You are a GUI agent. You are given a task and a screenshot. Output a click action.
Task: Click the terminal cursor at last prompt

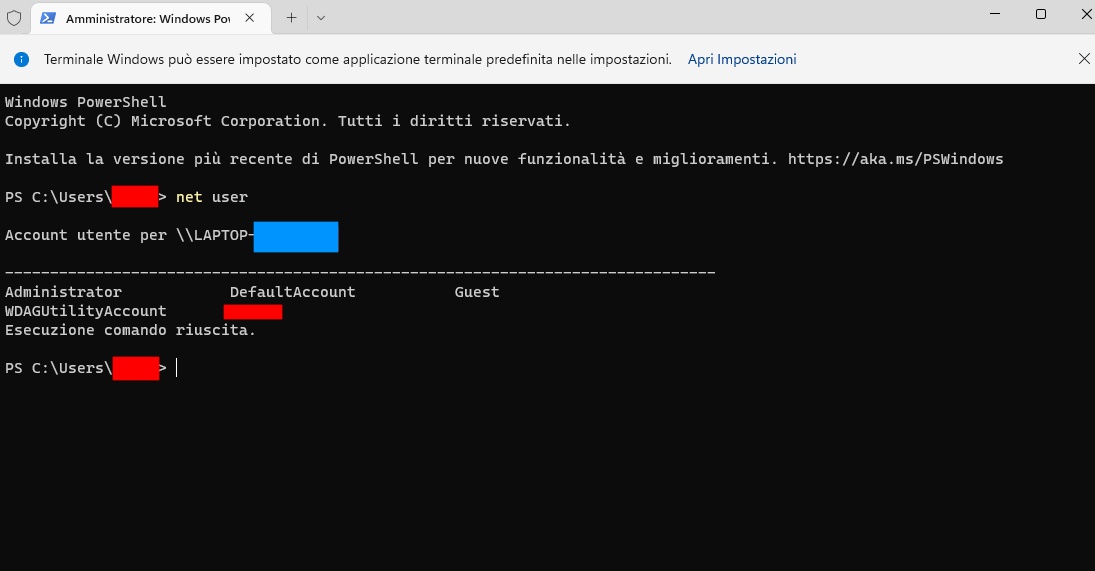tap(177, 367)
